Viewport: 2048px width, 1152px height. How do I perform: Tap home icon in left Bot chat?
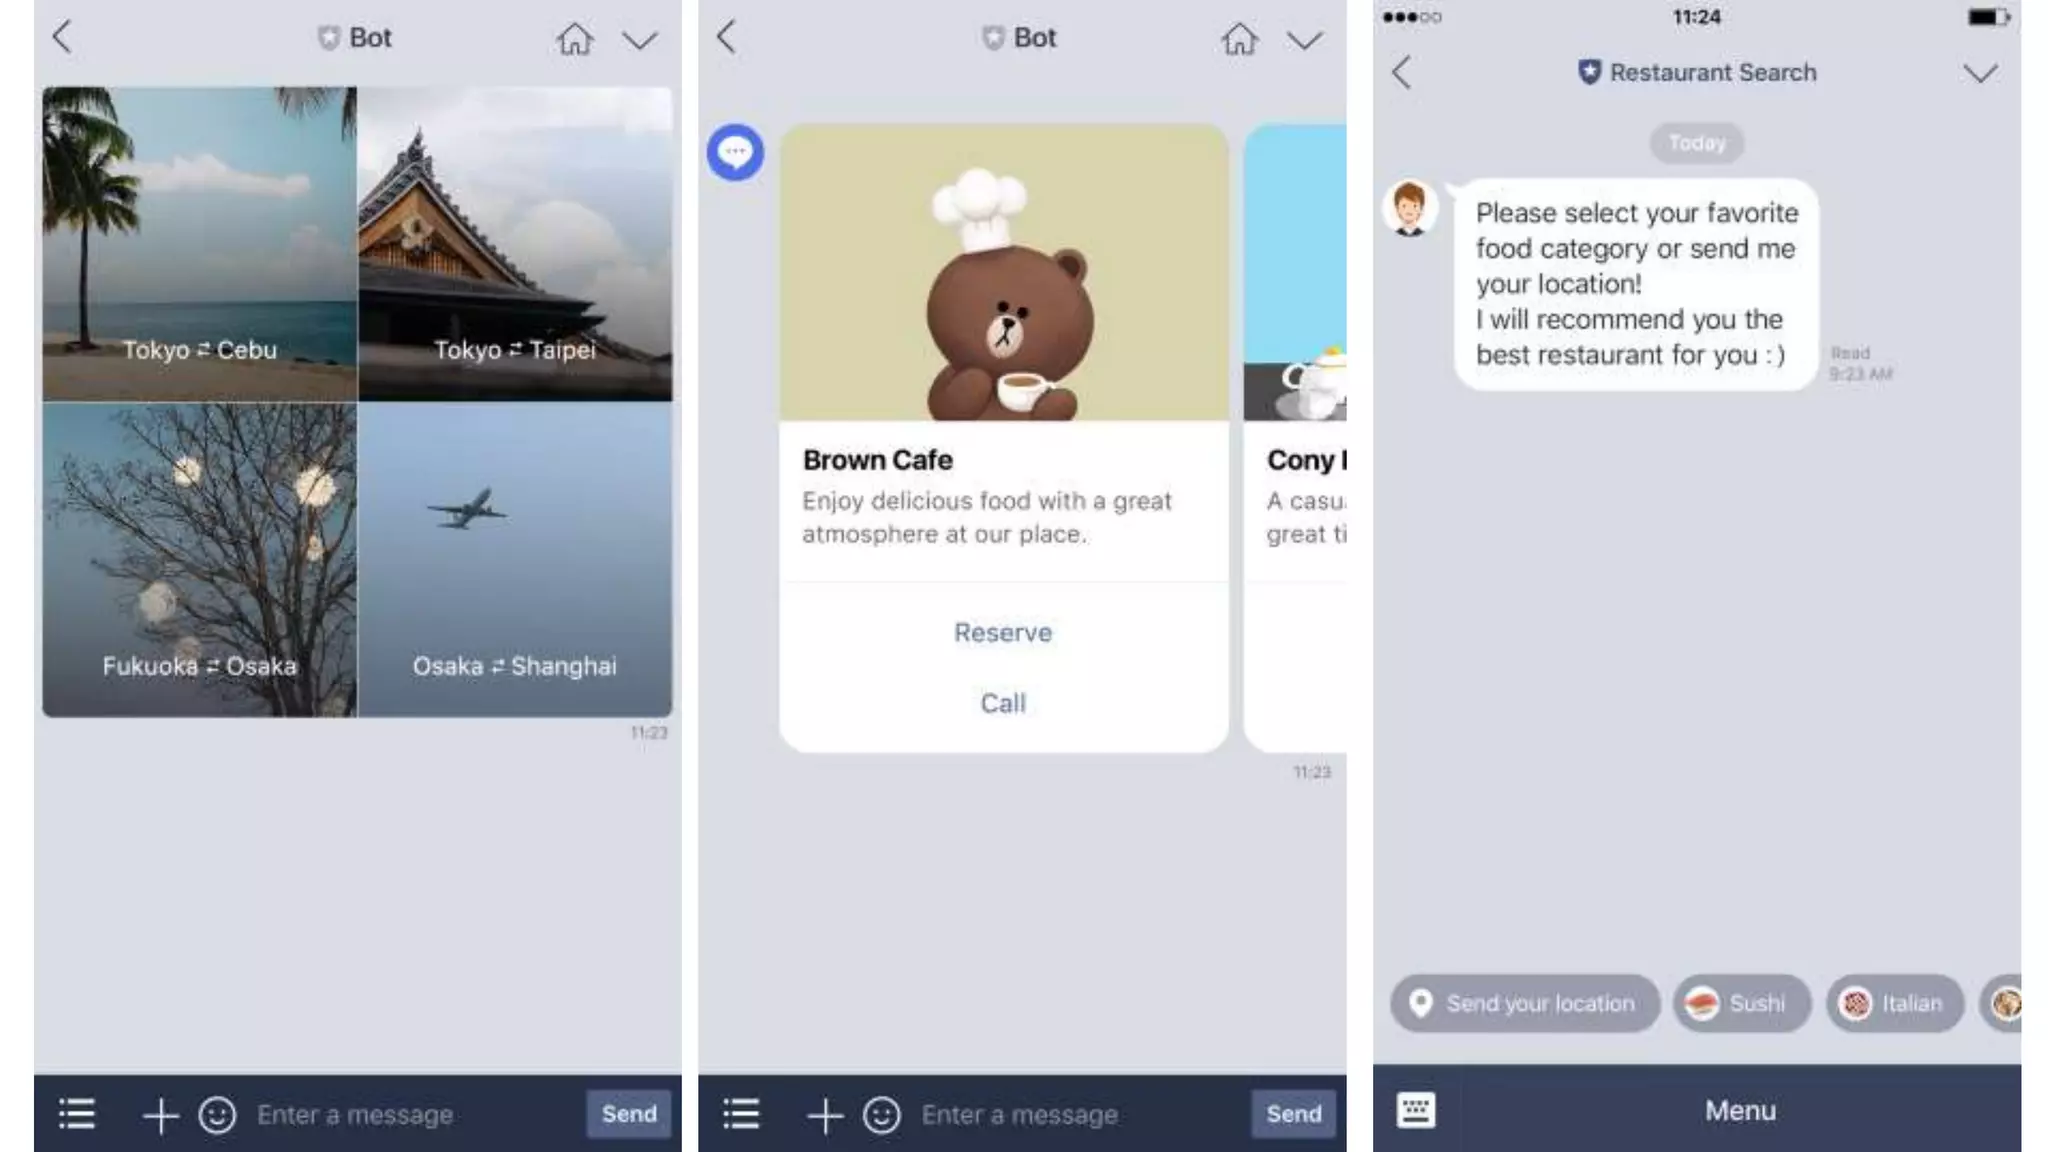click(x=575, y=39)
